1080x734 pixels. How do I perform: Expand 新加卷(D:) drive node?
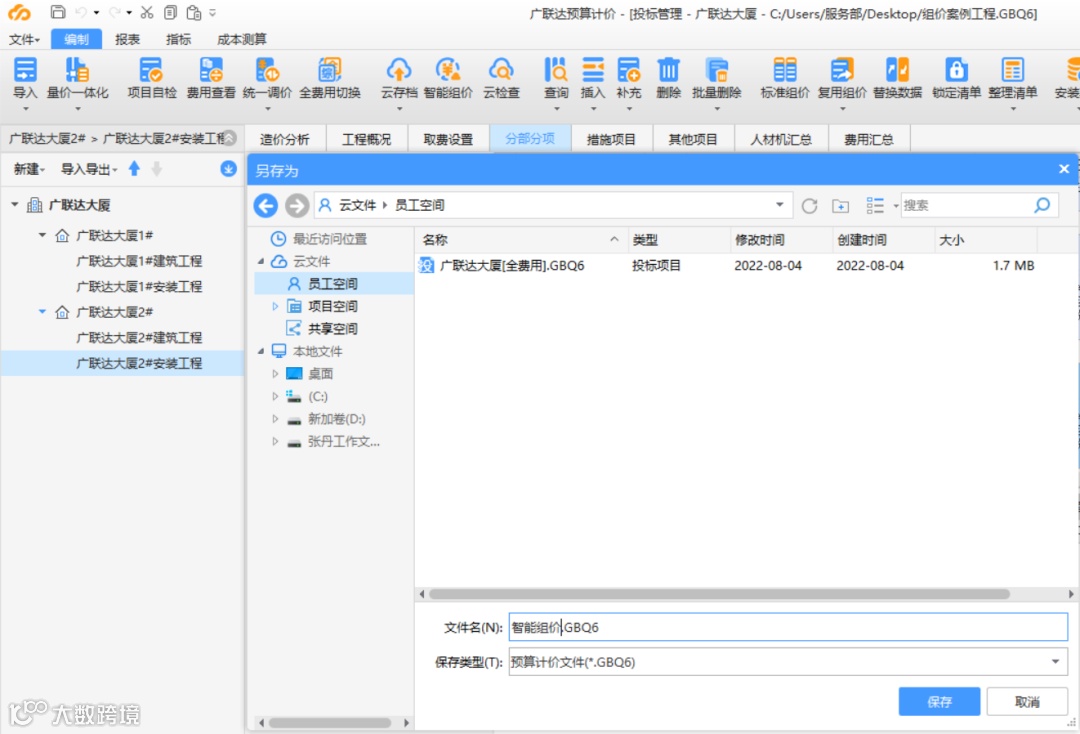275,419
